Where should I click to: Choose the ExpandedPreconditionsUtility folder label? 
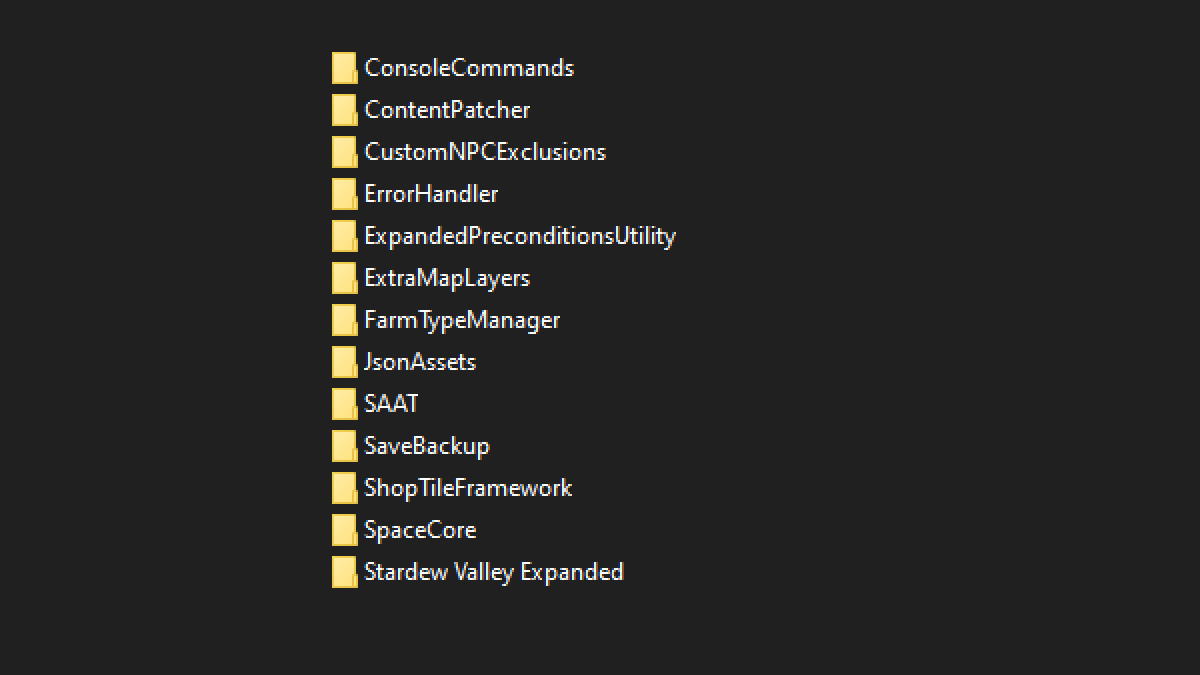pos(520,236)
